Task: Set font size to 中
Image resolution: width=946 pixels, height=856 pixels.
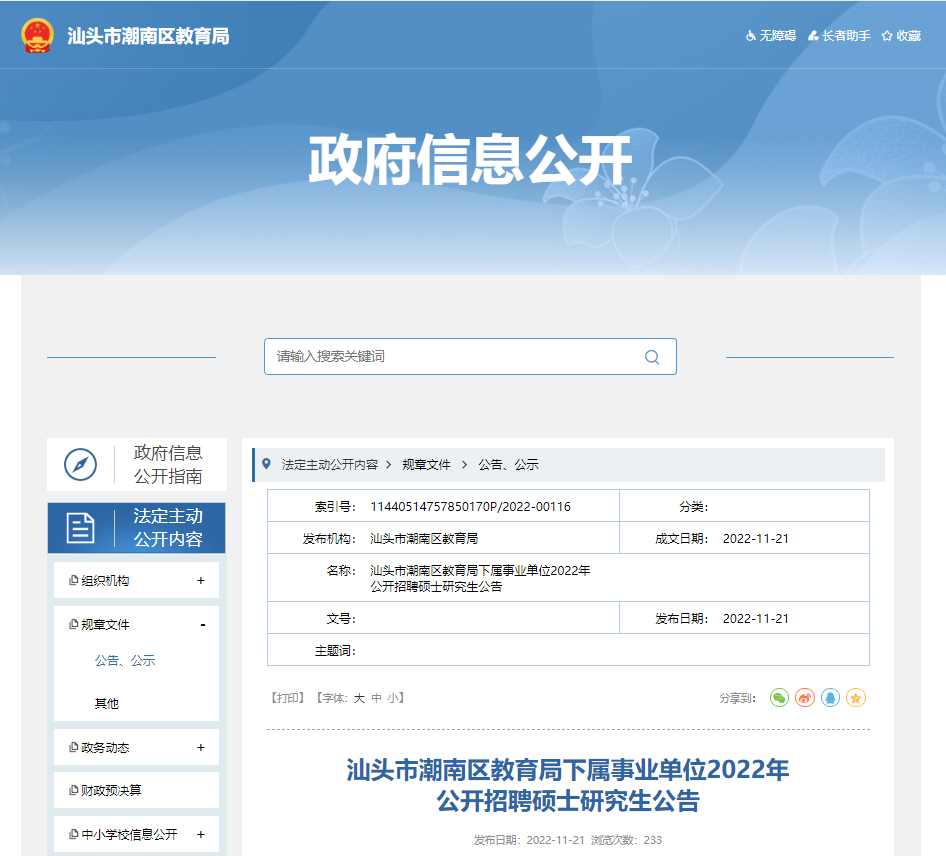Action: [x=376, y=698]
